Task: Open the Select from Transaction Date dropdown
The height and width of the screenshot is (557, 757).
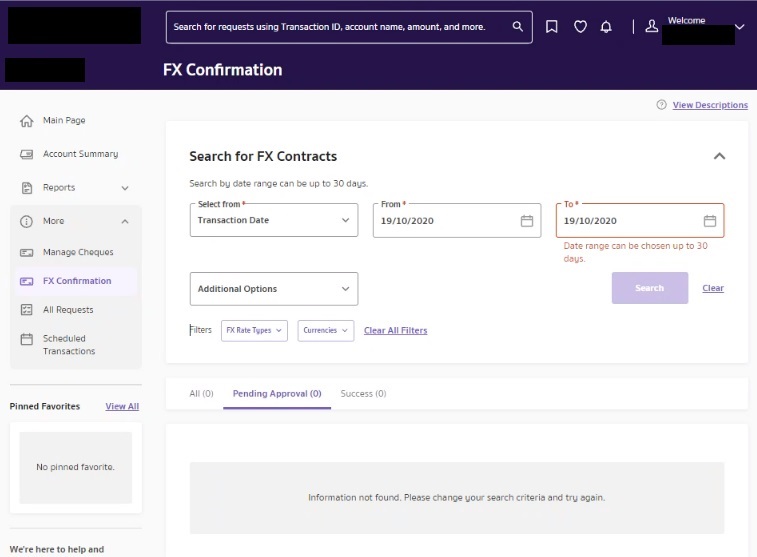Action: tap(273, 220)
